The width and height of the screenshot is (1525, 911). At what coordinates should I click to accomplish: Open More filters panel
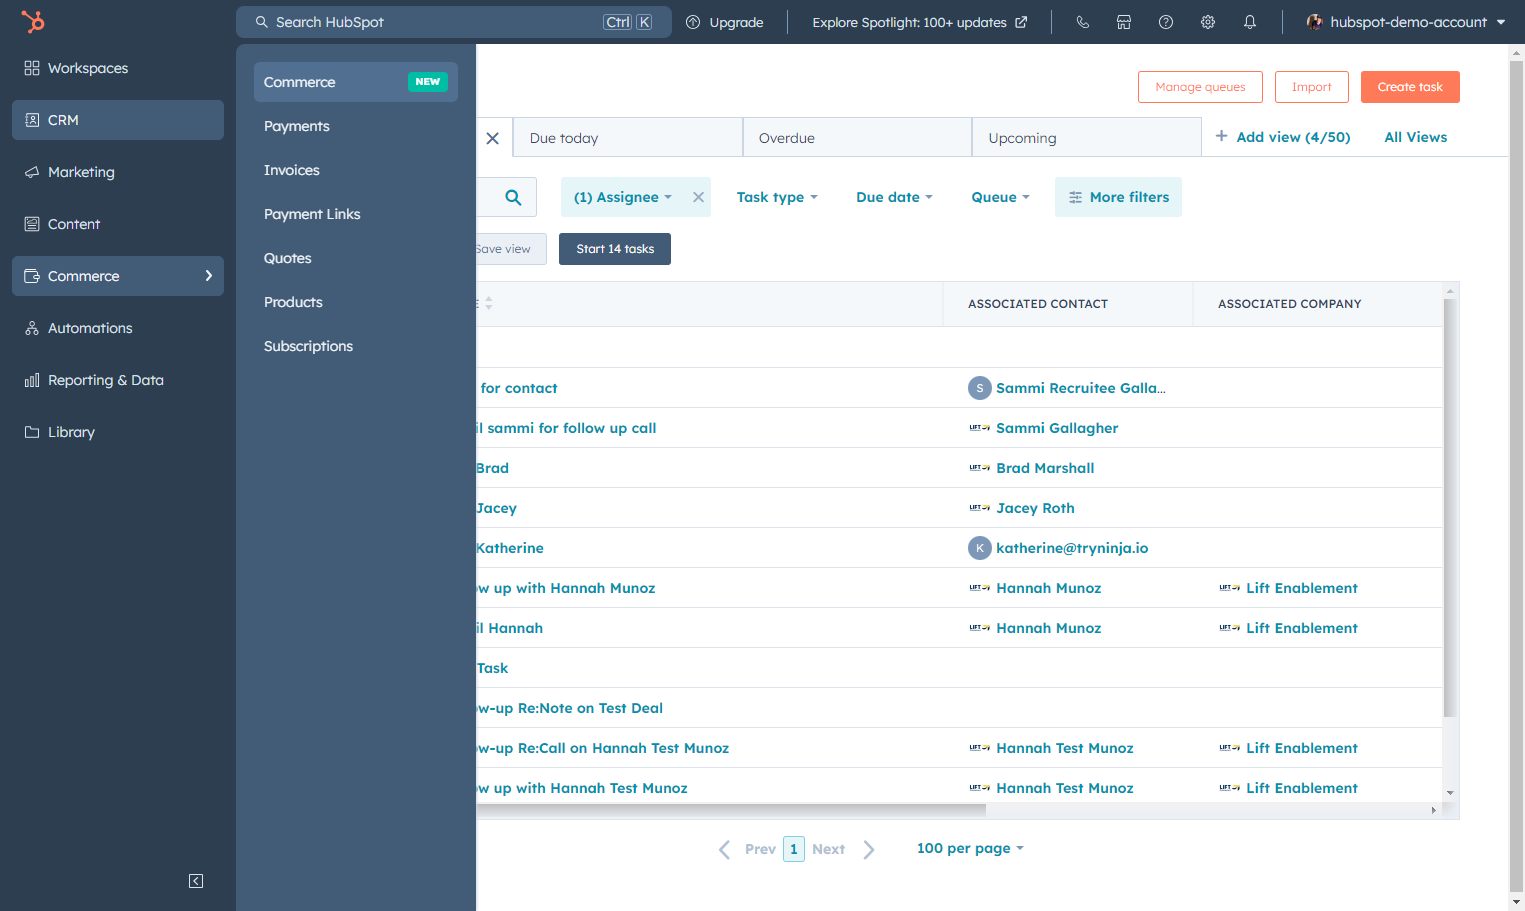pyautogui.click(x=1118, y=197)
